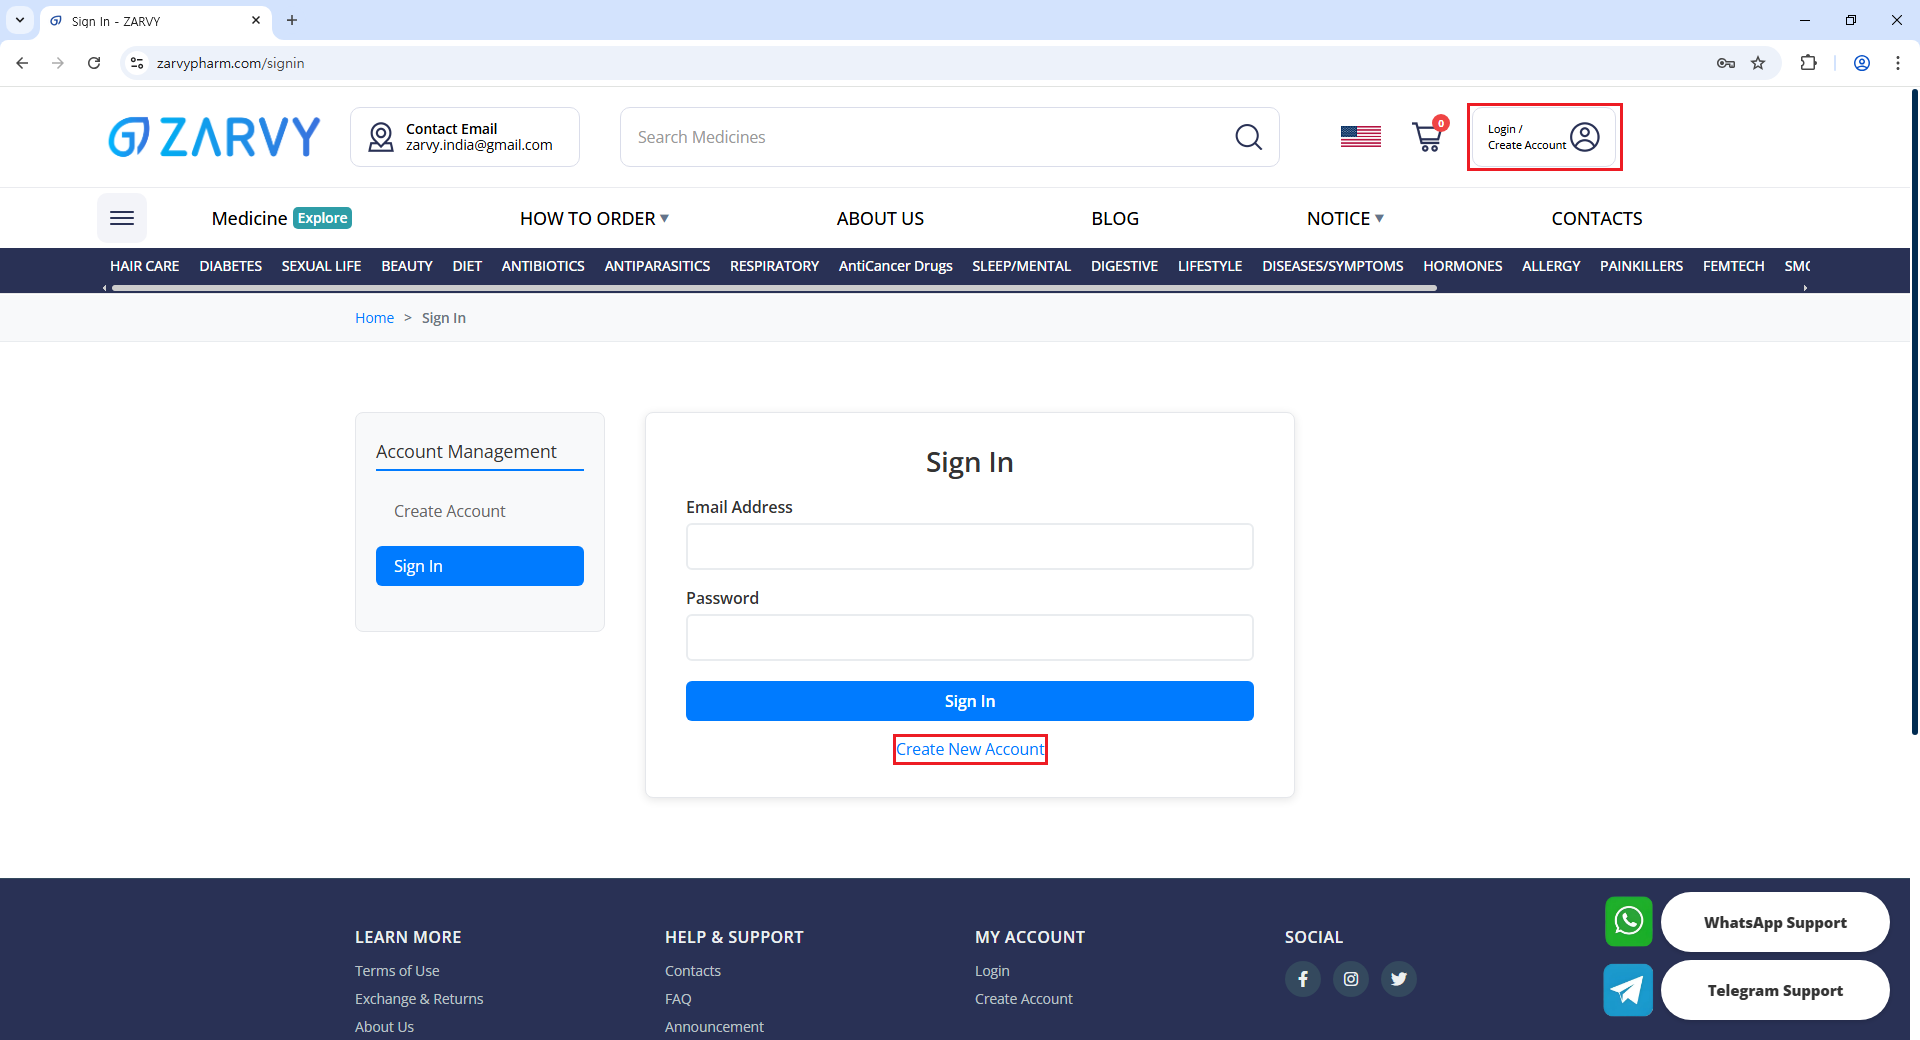Visit the Twitter social page
Viewport: 1920px width, 1040px height.
point(1398,979)
